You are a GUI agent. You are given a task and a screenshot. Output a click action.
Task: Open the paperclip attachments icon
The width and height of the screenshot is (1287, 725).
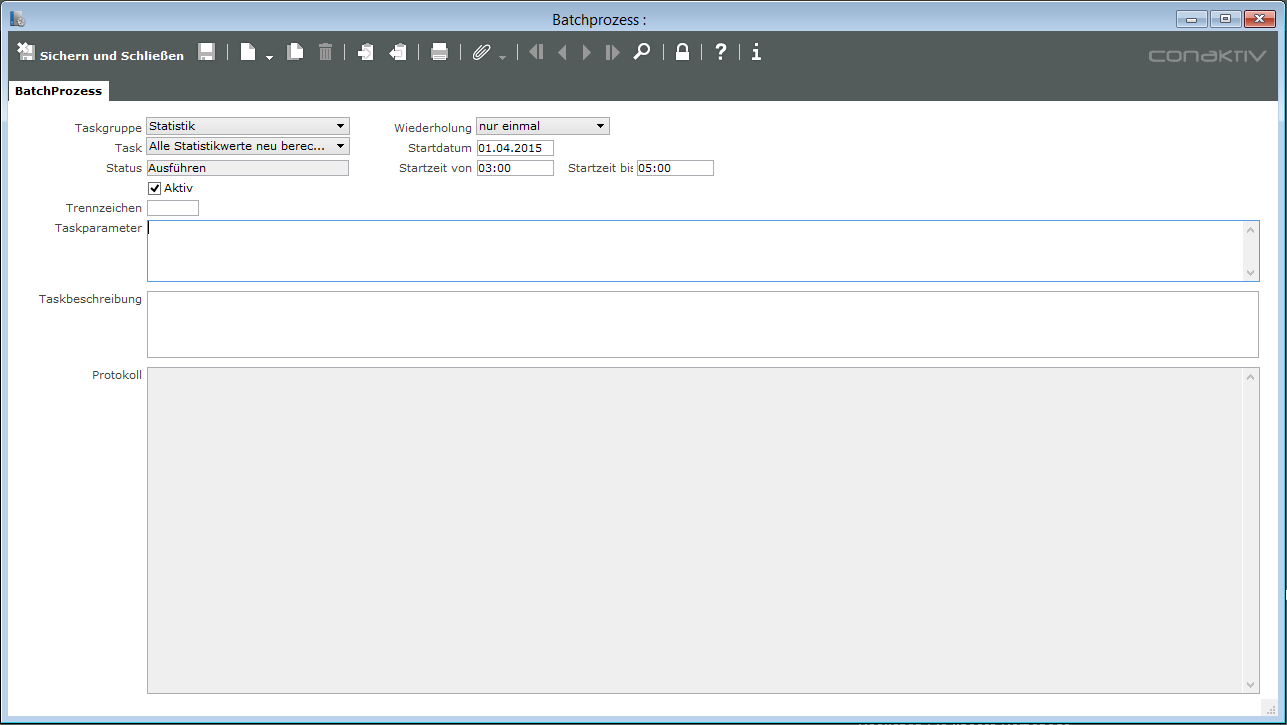[x=482, y=53]
